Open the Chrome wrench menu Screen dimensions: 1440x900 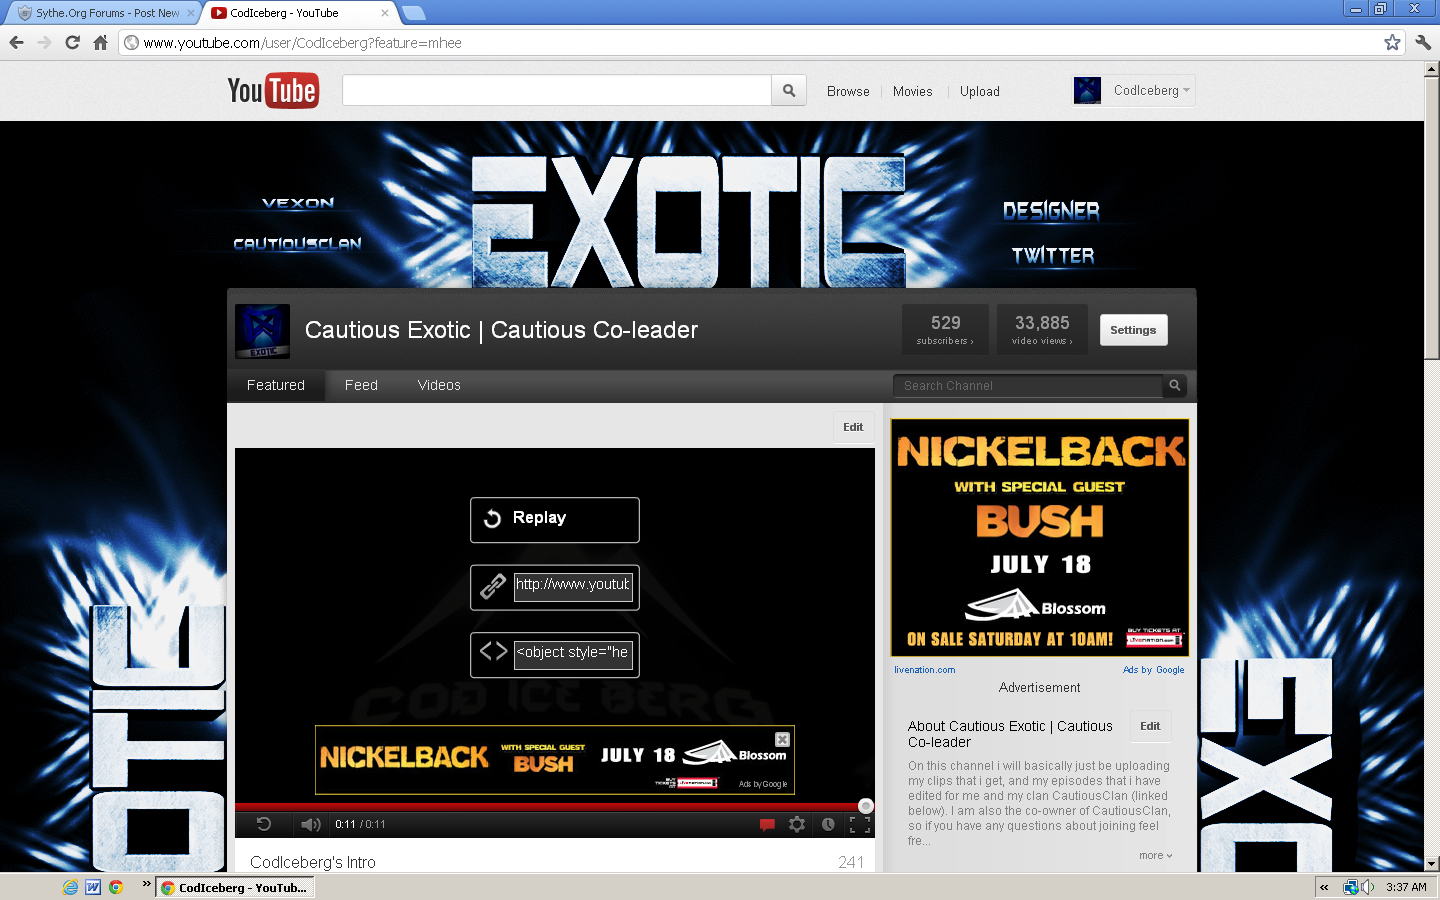[x=1423, y=42]
